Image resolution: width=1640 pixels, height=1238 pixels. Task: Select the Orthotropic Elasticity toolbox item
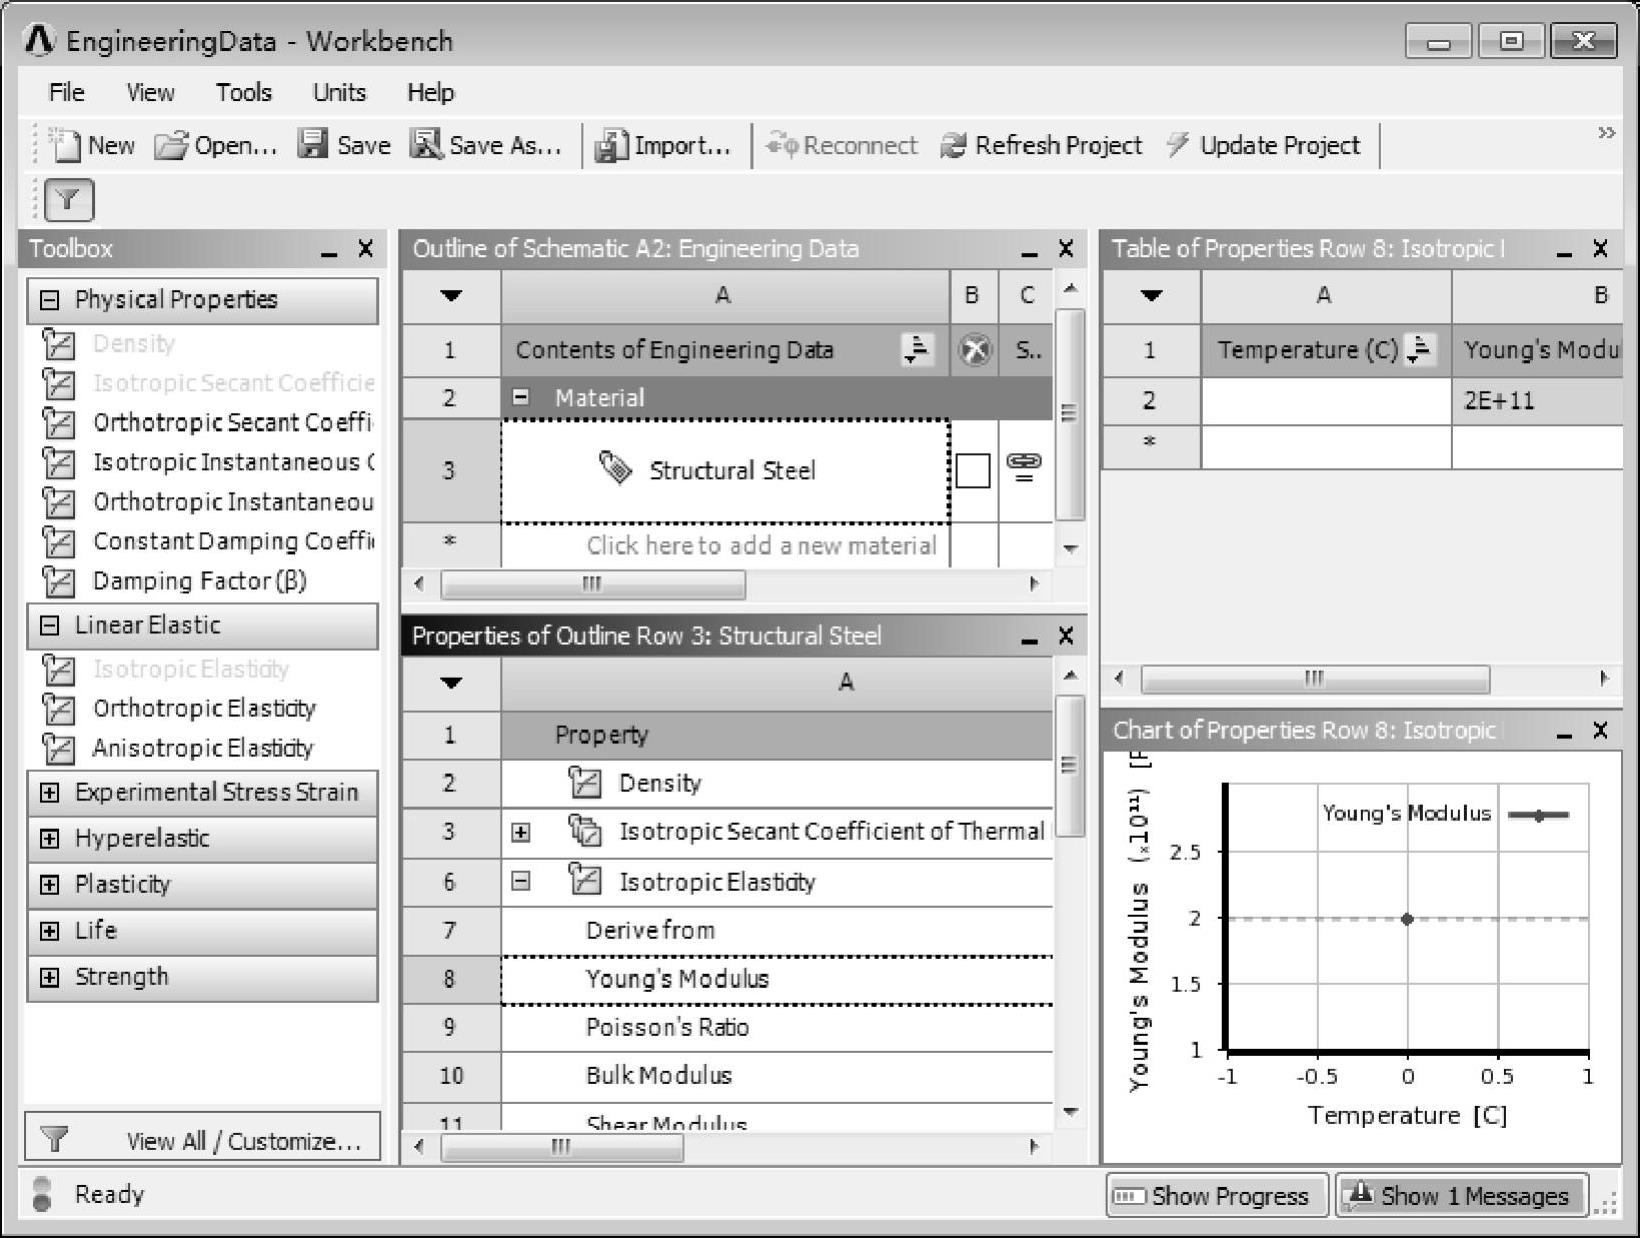(204, 709)
